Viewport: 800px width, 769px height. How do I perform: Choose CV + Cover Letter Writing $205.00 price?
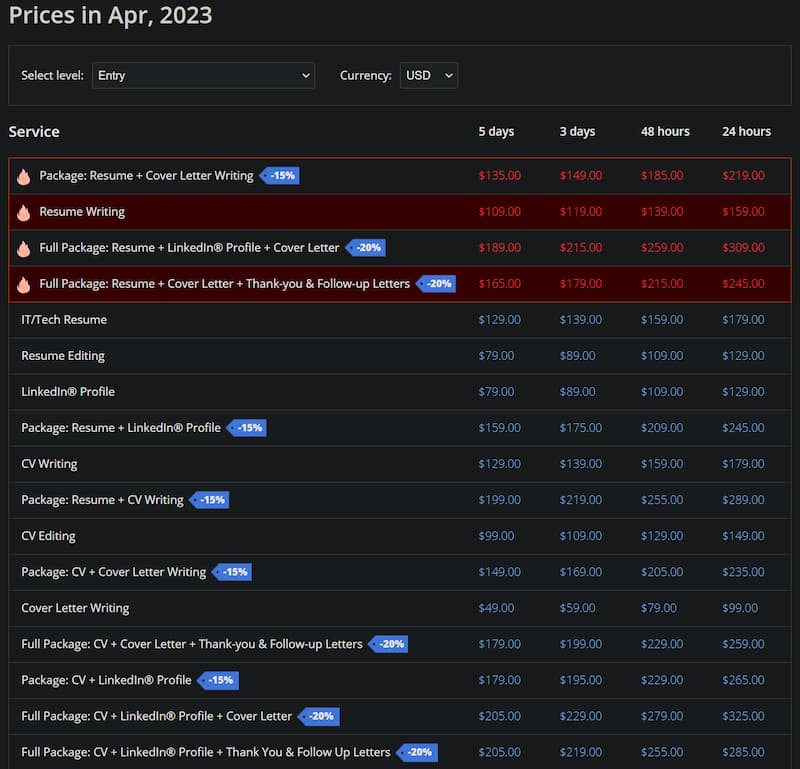662,572
